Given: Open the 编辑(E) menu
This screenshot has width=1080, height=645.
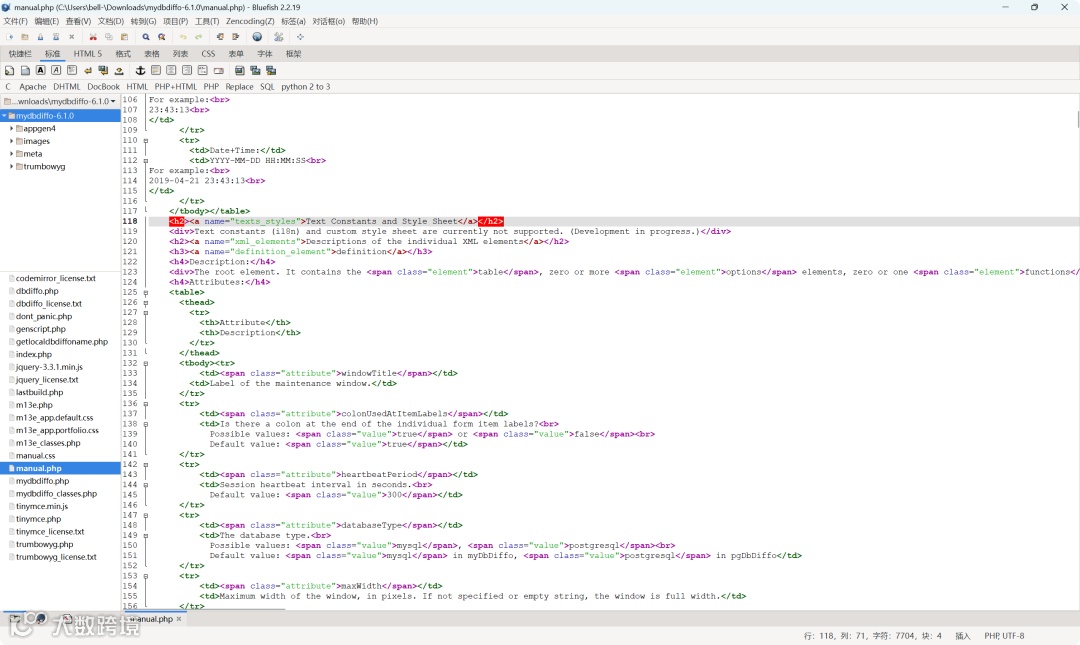Looking at the screenshot, I should point(47,21).
